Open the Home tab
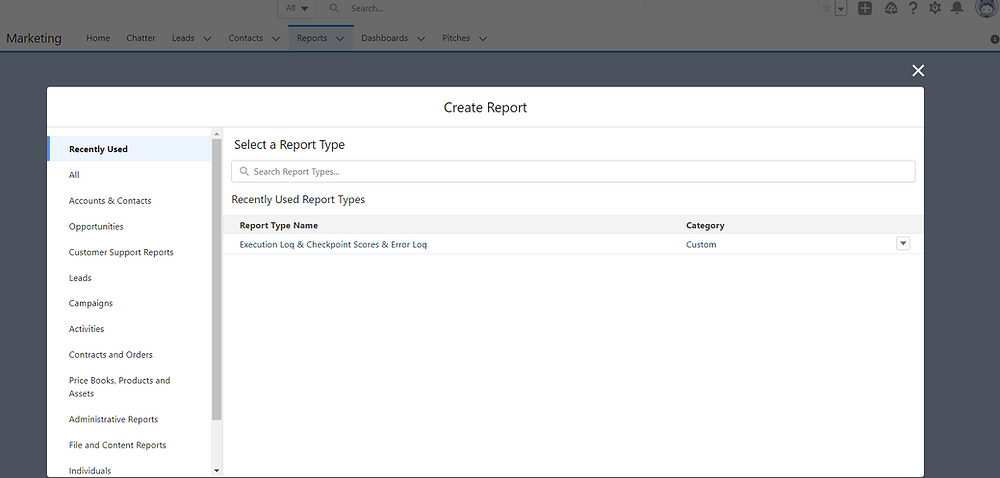The image size is (1000, 478). [98, 38]
